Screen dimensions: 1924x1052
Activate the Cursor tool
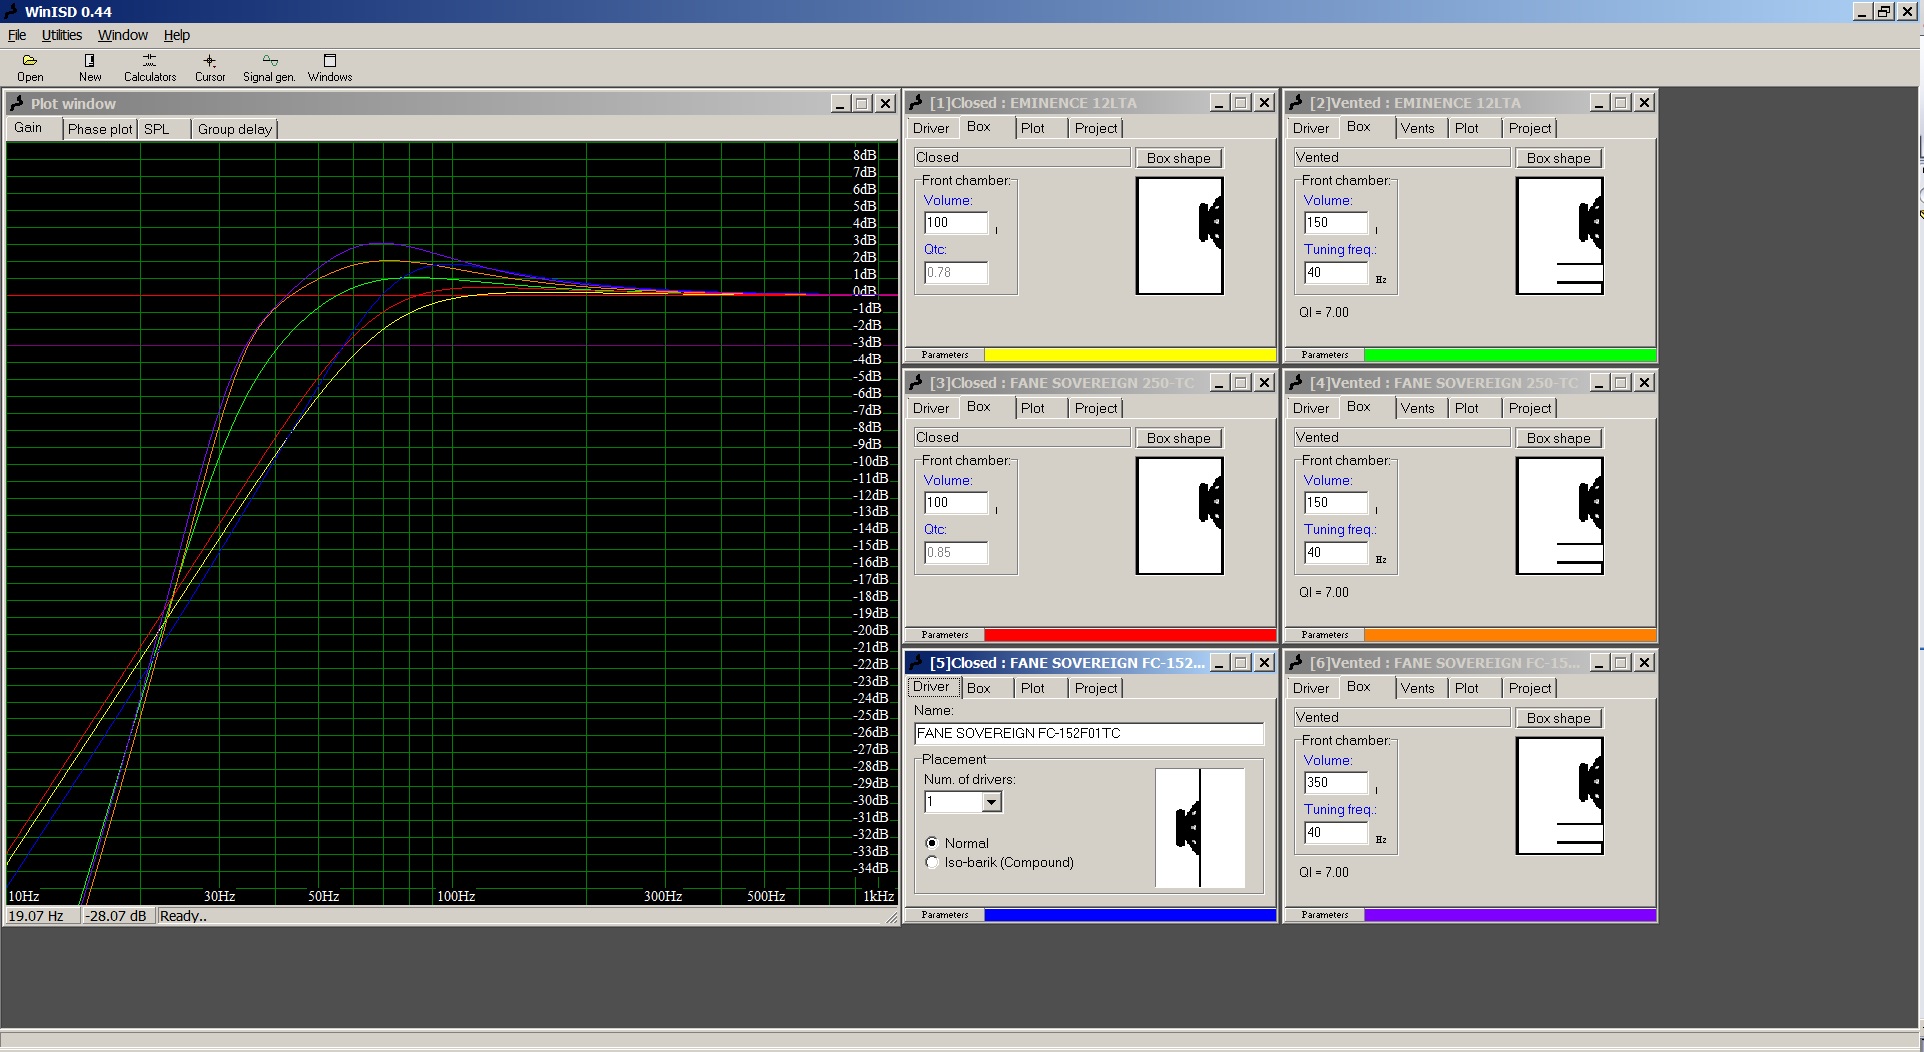tap(210, 68)
